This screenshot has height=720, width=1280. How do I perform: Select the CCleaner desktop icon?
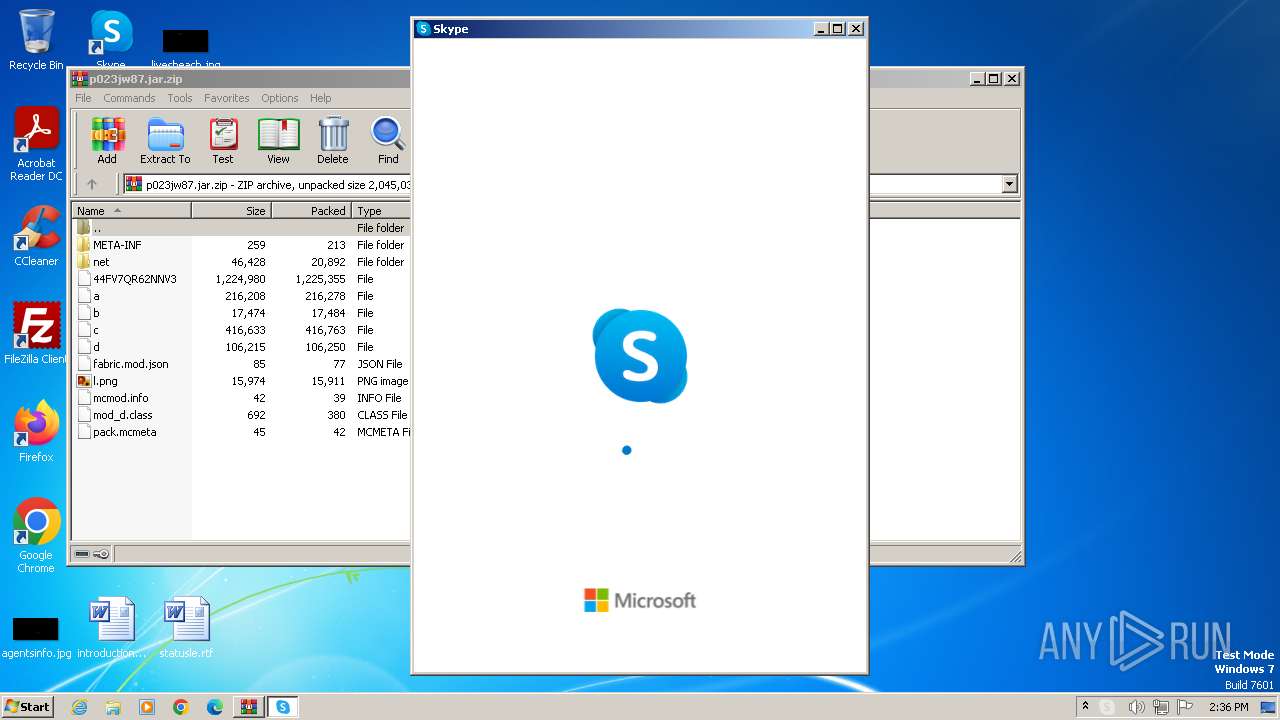click(36, 236)
